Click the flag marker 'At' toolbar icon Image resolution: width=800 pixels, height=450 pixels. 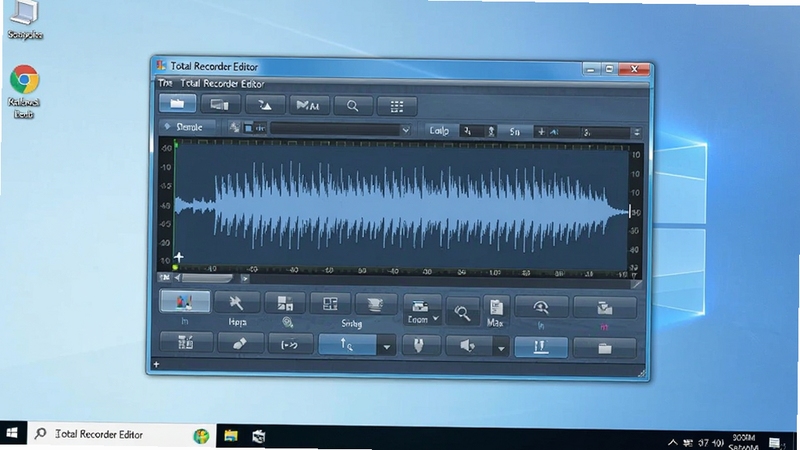tap(309, 106)
